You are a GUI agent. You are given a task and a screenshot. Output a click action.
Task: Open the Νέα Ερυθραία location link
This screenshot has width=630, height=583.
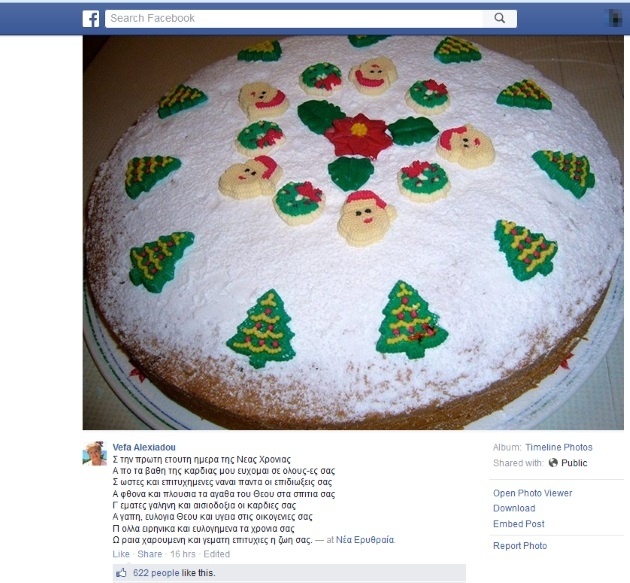tap(365, 540)
